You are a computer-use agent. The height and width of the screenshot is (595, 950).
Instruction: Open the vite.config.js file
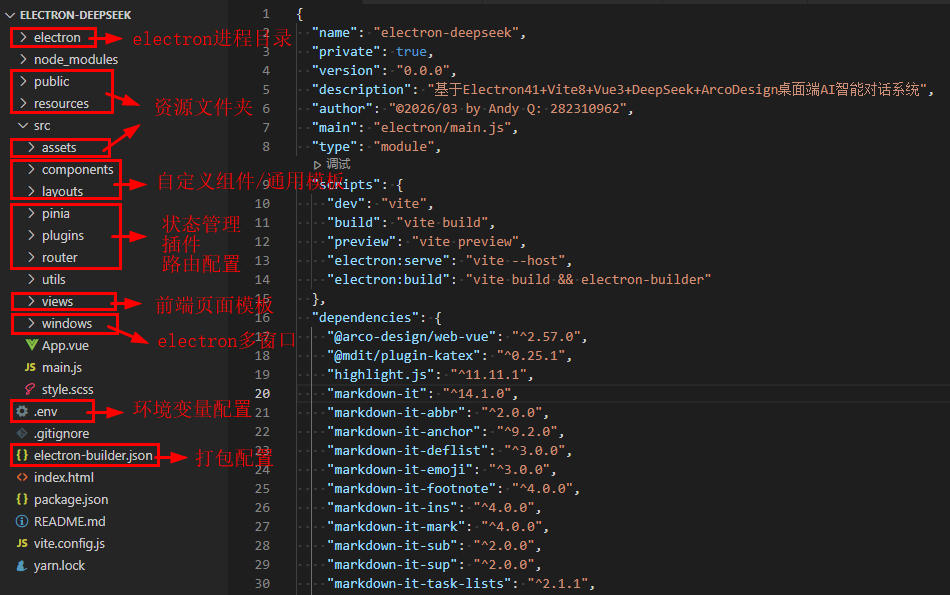[68, 543]
